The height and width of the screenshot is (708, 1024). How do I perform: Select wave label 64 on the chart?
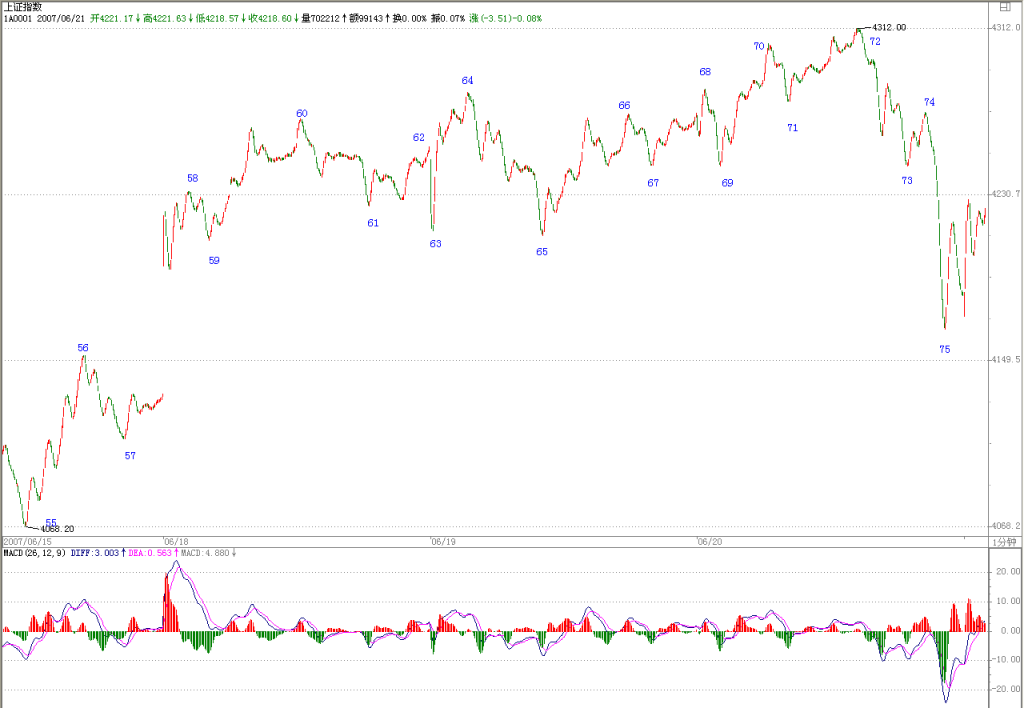tap(468, 81)
